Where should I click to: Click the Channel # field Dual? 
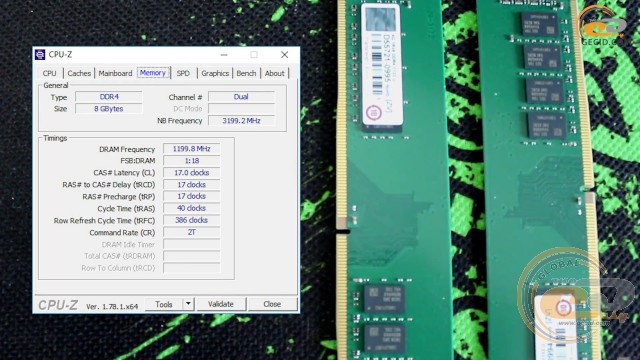pyautogui.click(x=241, y=97)
